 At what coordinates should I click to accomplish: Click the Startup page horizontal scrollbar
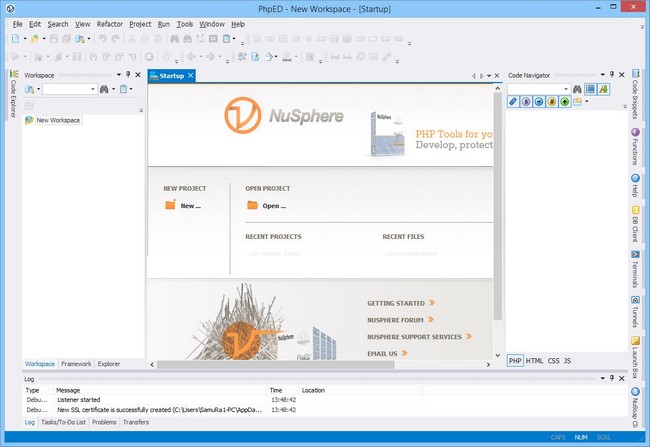click(276, 364)
